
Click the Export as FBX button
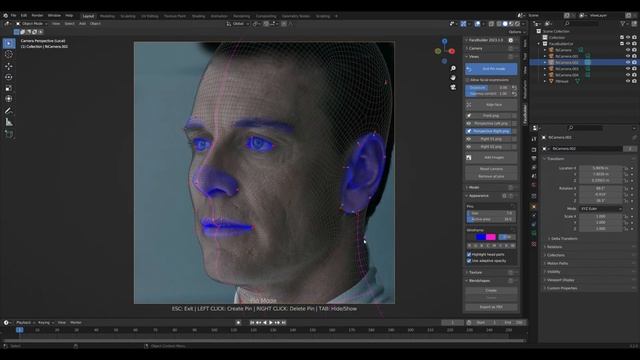click(491, 307)
